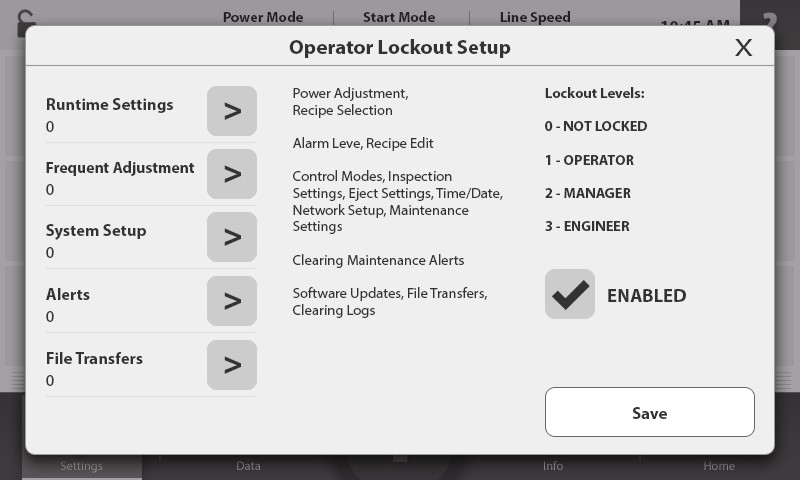Image resolution: width=800 pixels, height=480 pixels.
Task: Switch to the Settings tab
Action: click(x=81, y=466)
